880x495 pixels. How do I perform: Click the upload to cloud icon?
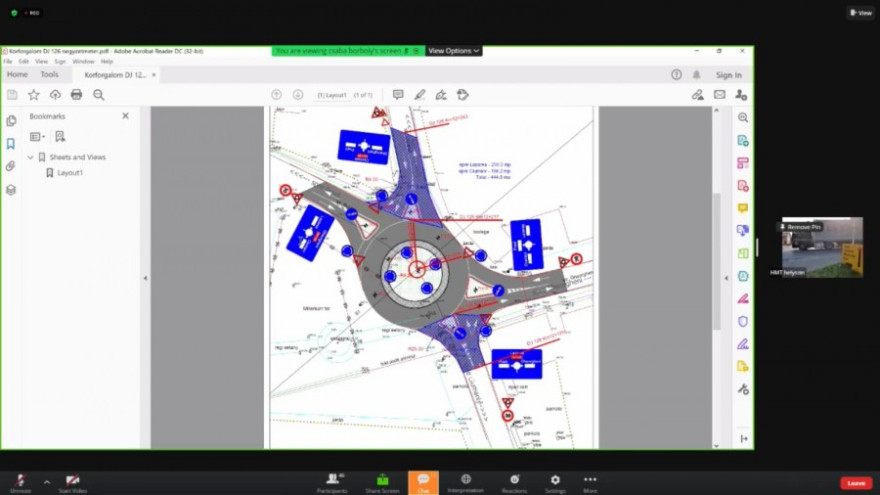pyautogui.click(x=55, y=95)
